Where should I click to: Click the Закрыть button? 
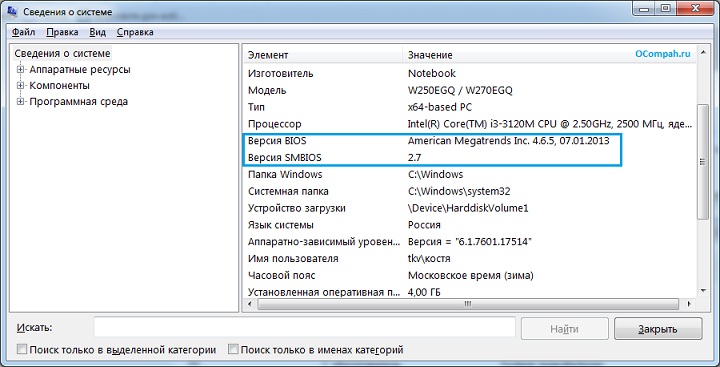tap(658, 329)
